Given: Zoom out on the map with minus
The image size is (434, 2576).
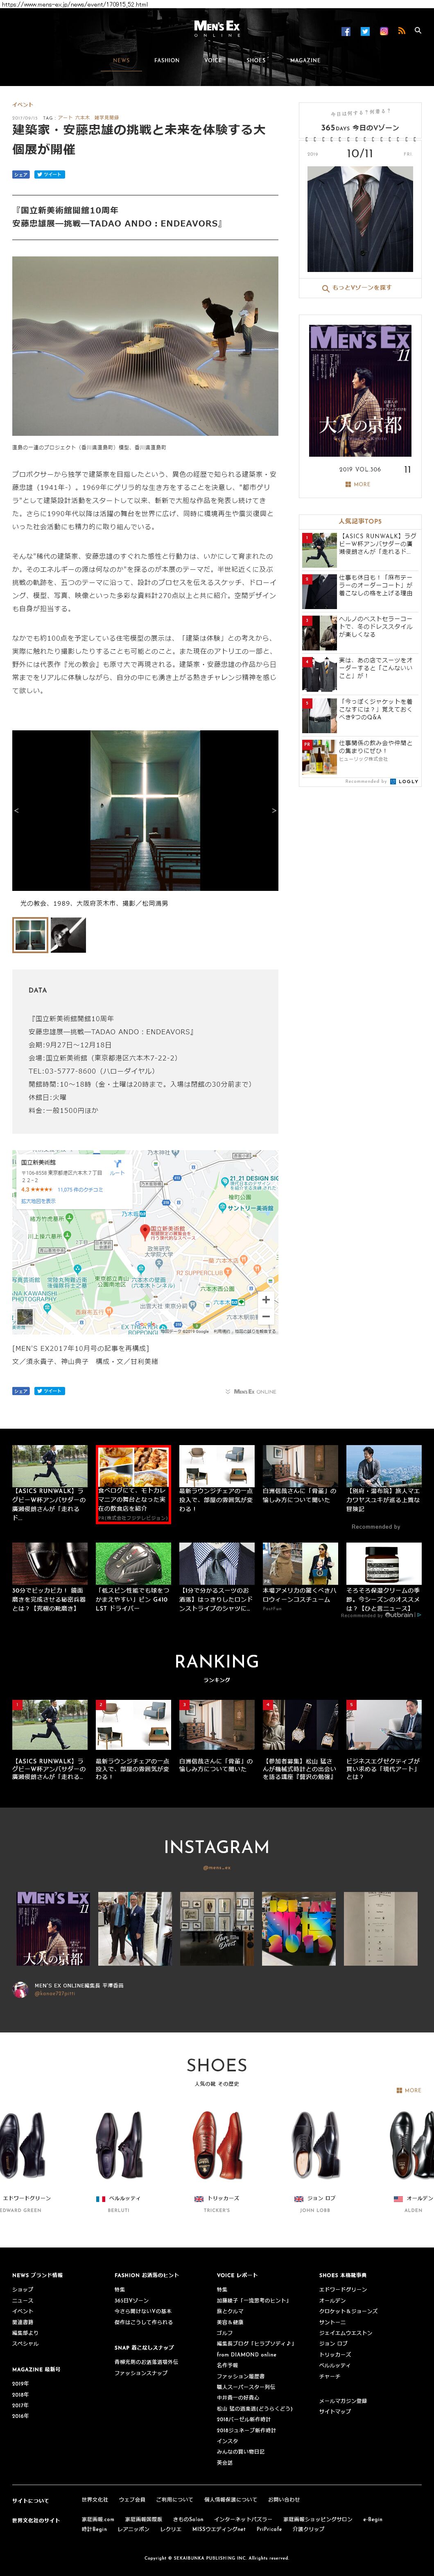Looking at the screenshot, I should [266, 1317].
